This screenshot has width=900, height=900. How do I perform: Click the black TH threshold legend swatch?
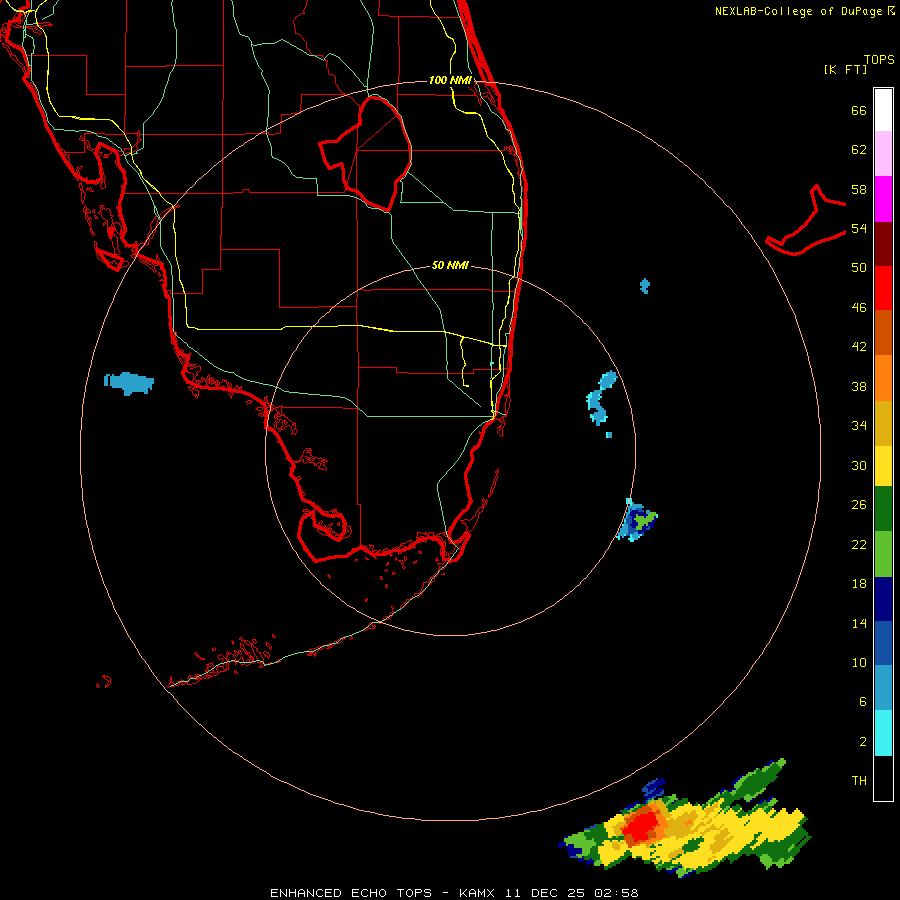point(883,778)
